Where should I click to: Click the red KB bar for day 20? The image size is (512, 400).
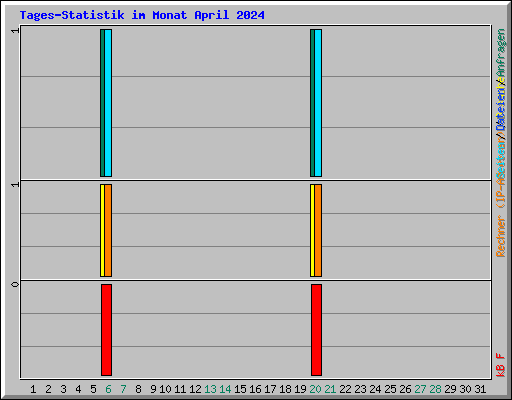[x=316, y=330]
